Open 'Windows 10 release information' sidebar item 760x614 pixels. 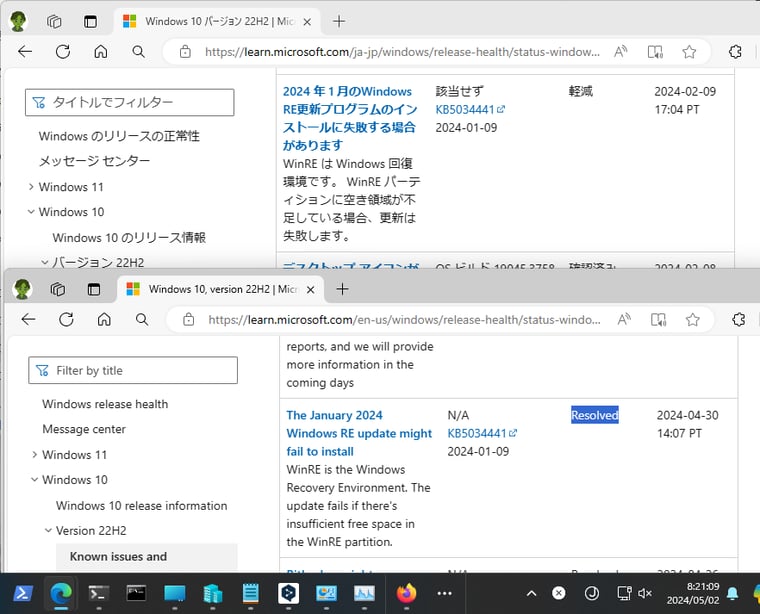(142, 505)
